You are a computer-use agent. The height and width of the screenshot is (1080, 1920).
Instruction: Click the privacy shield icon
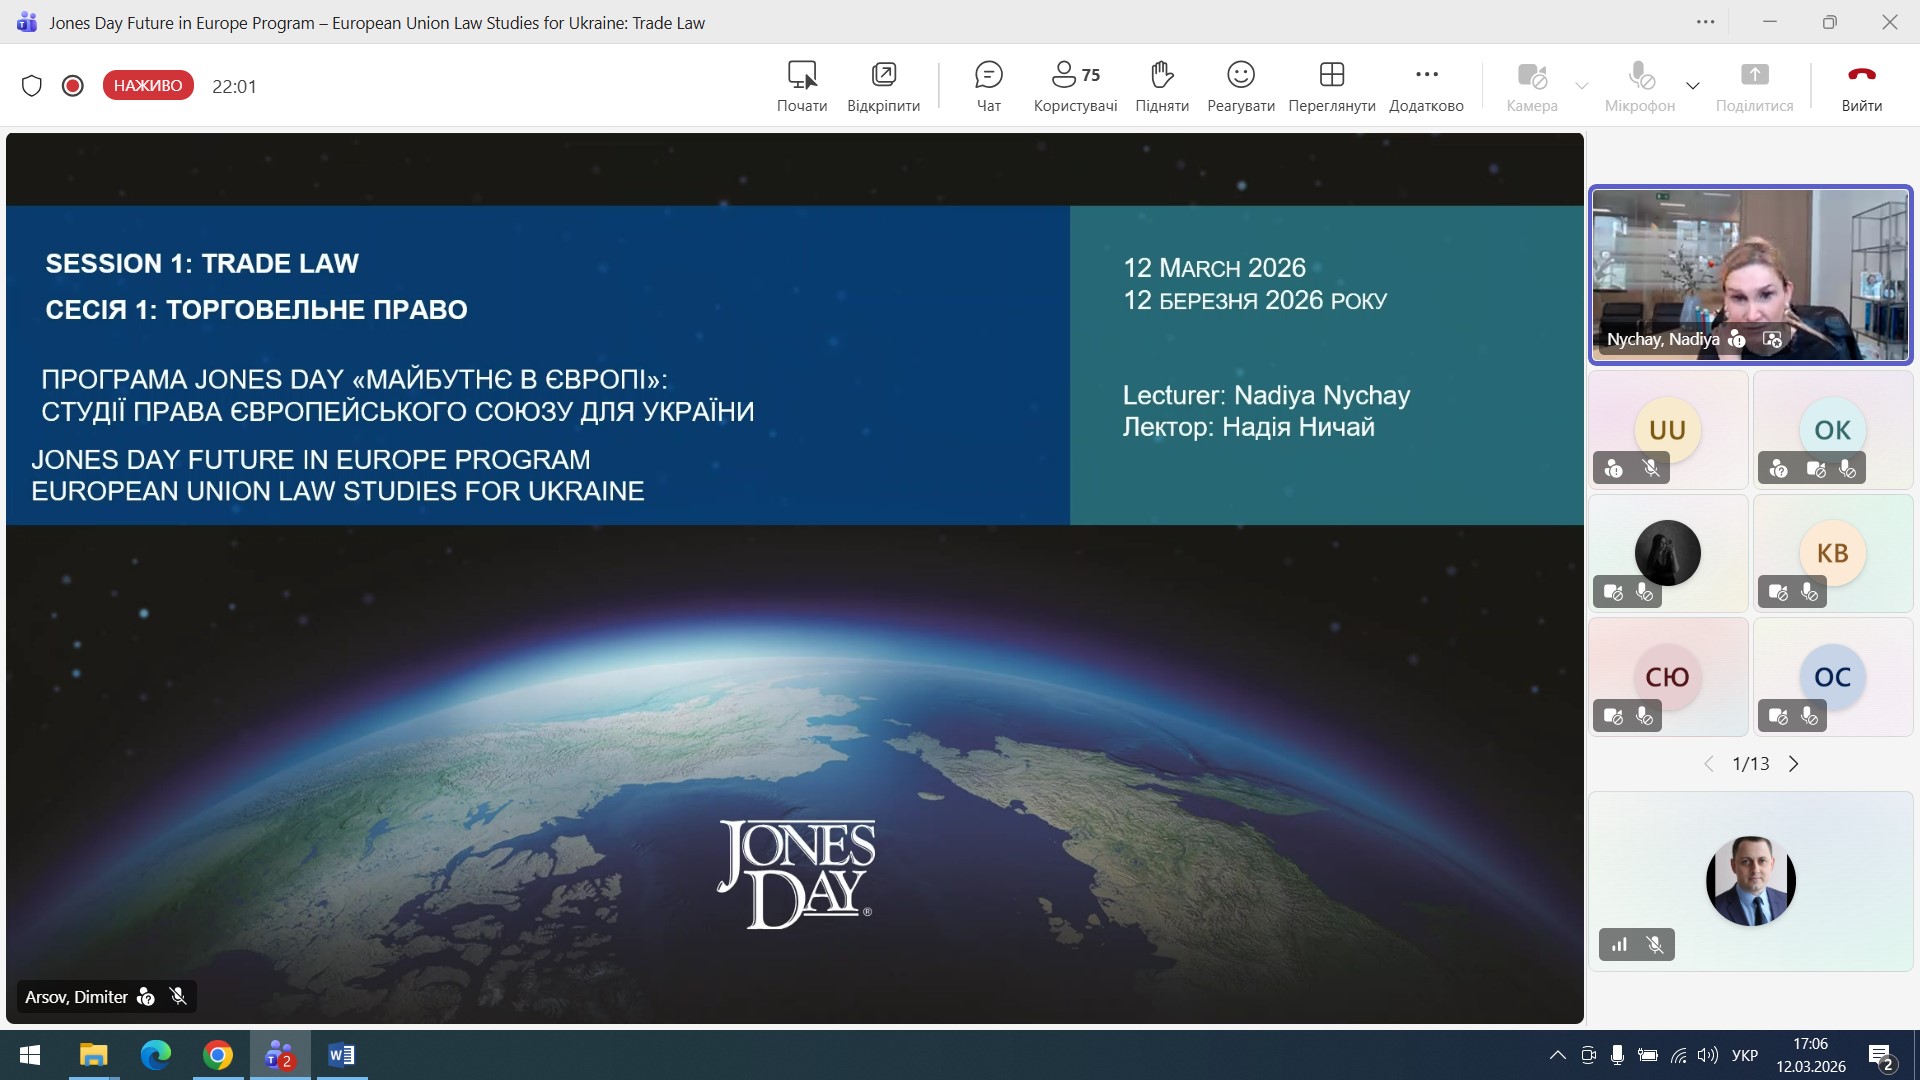32,86
